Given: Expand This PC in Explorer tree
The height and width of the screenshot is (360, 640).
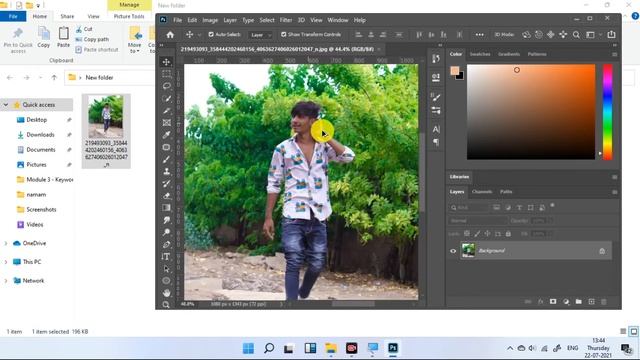Looking at the screenshot, I should click(6, 262).
